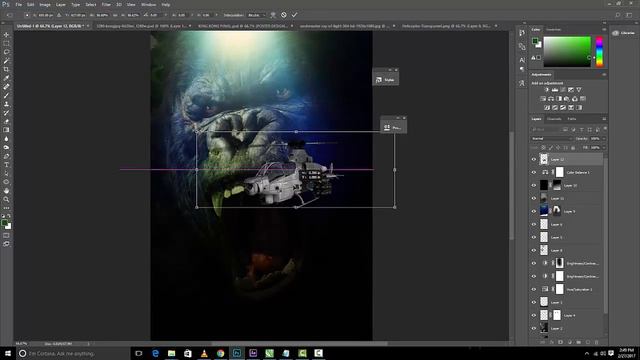Toggle visibility of Layer 4
640x360 pixels.
(533, 316)
